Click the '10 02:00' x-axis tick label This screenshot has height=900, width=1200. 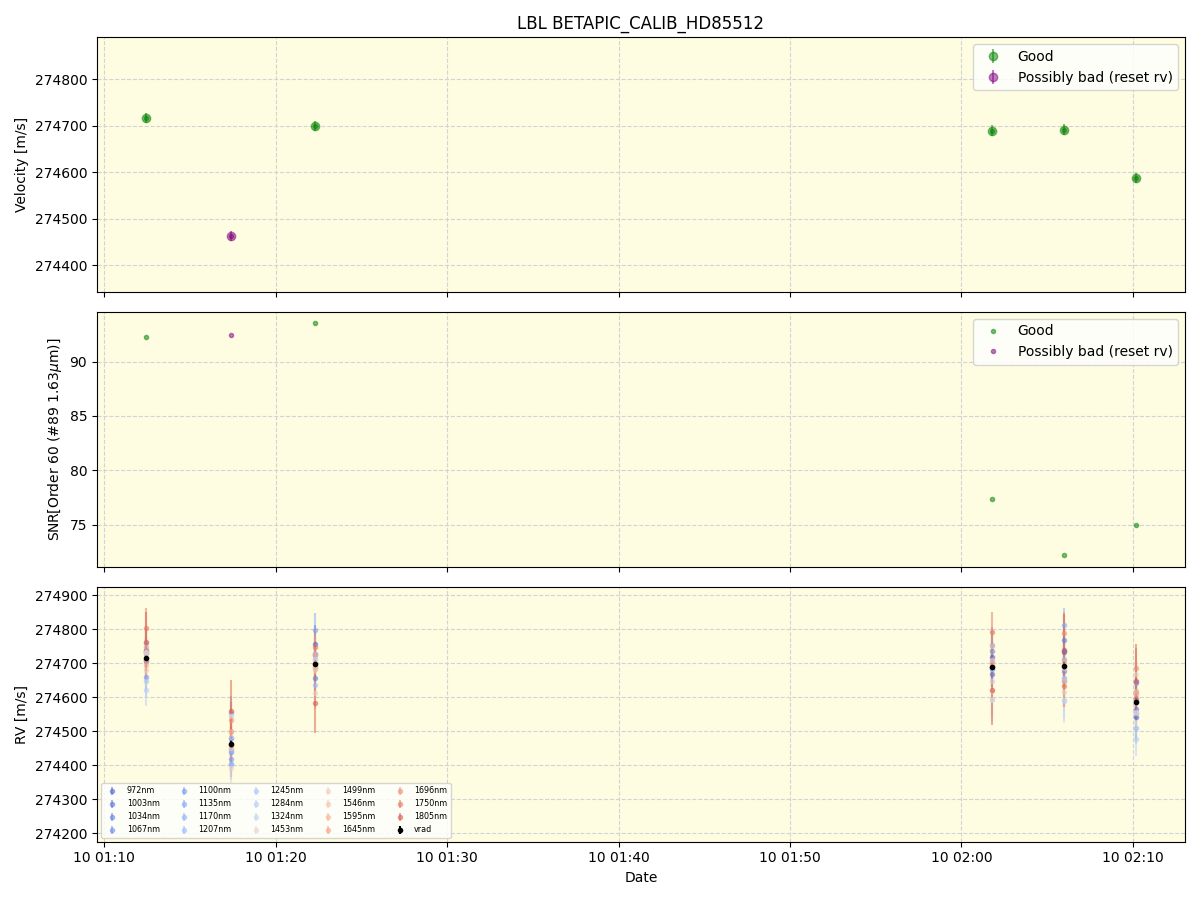pos(962,856)
